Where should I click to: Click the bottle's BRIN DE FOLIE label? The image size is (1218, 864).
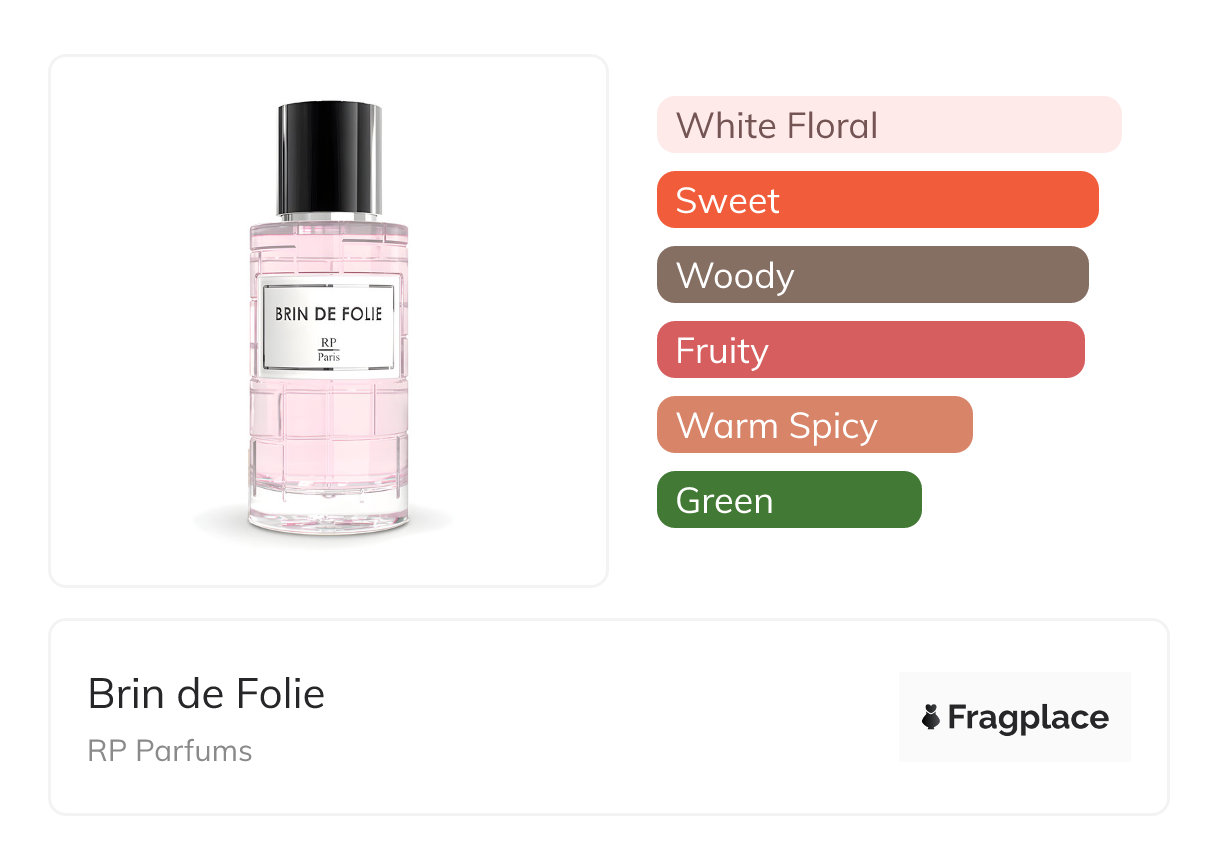pos(329,314)
